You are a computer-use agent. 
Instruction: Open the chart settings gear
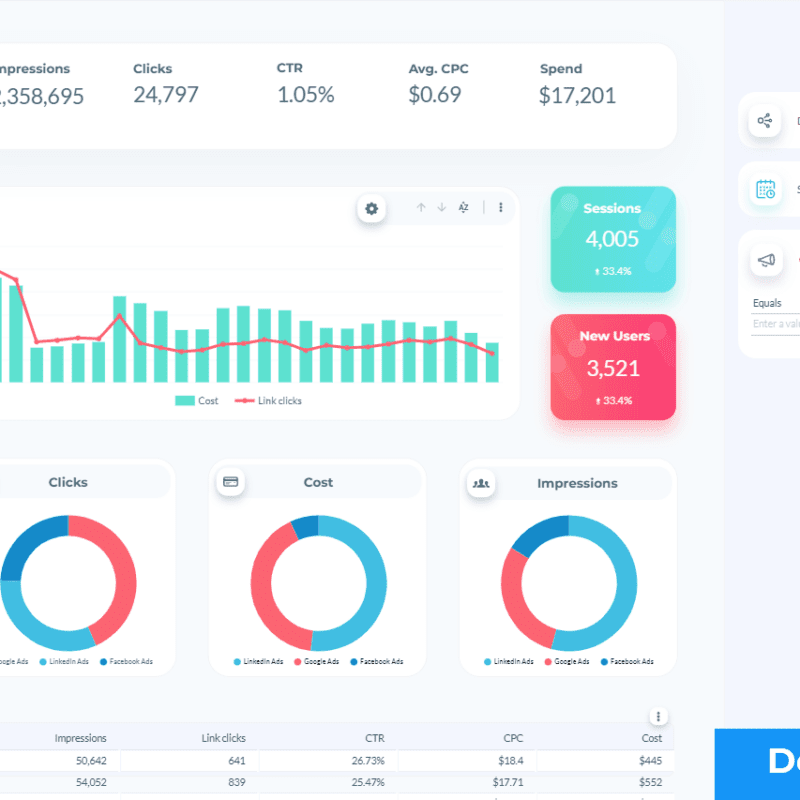371,209
